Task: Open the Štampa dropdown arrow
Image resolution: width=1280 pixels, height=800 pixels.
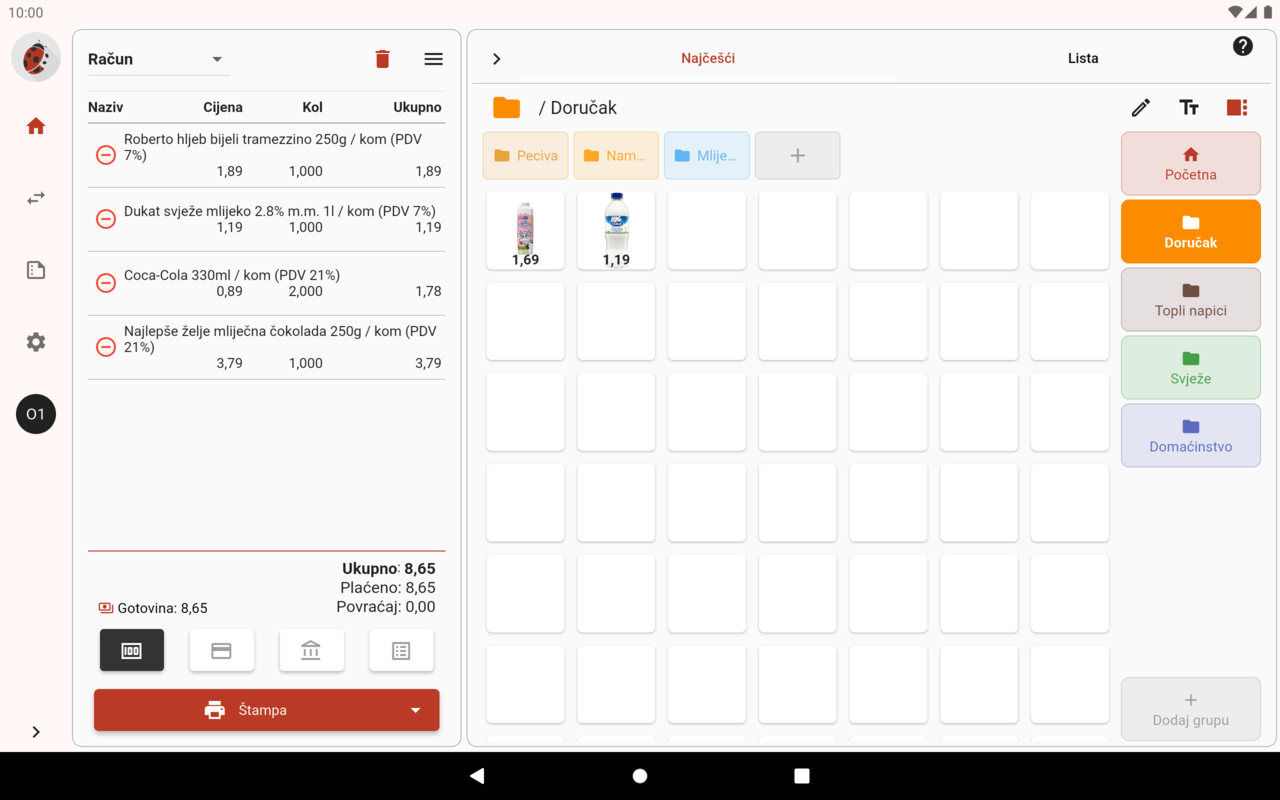Action: 416,710
